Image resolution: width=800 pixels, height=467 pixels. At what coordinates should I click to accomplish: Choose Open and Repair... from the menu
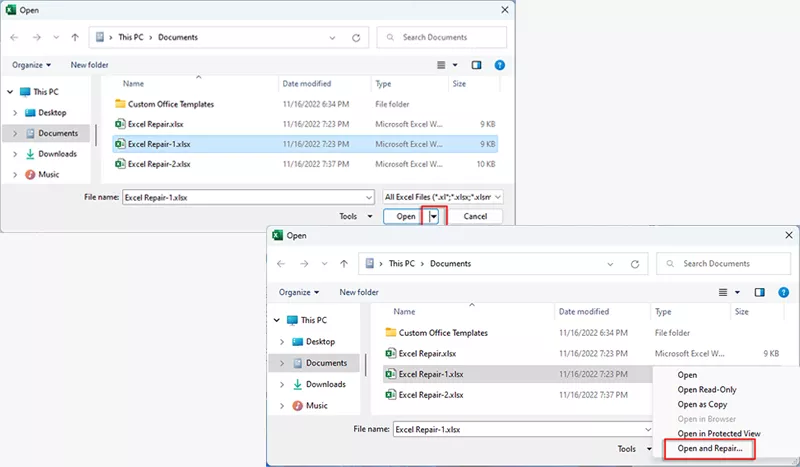[710, 448]
